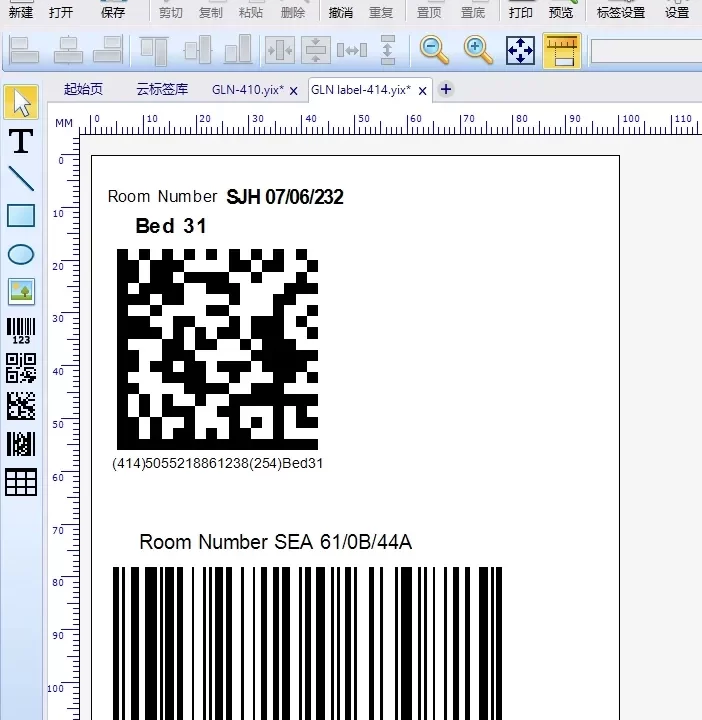Add a new tab with plus button
The image size is (702, 720).
(446, 89)
